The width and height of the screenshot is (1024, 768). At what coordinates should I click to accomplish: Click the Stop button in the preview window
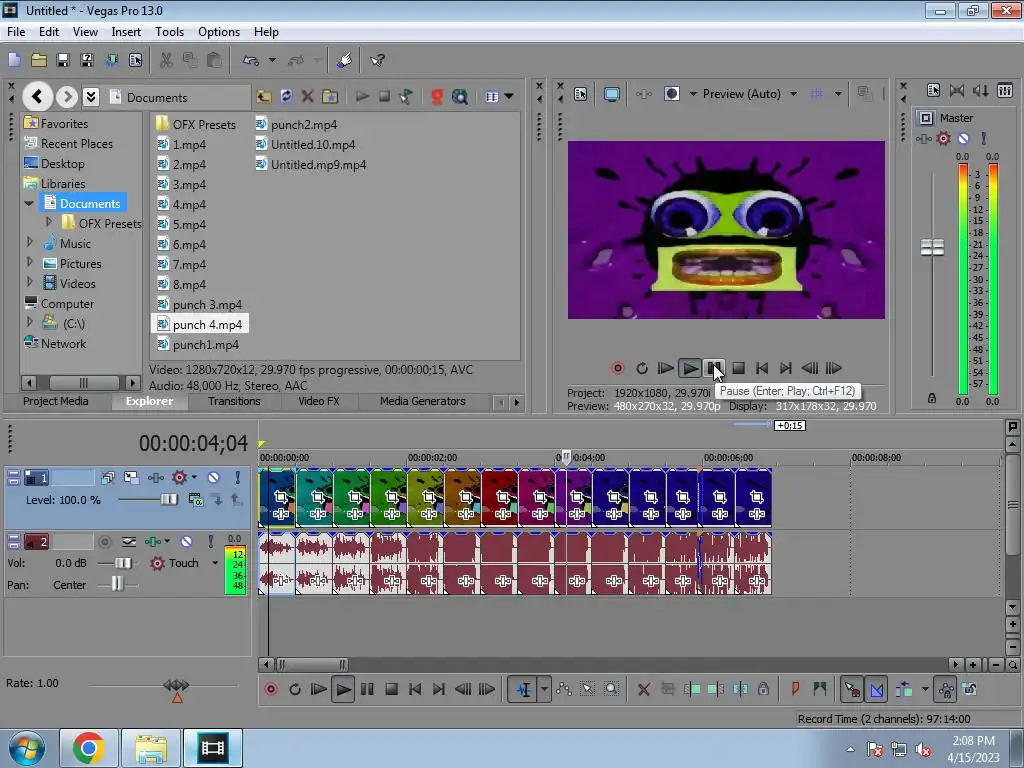(x=739, y=368)
